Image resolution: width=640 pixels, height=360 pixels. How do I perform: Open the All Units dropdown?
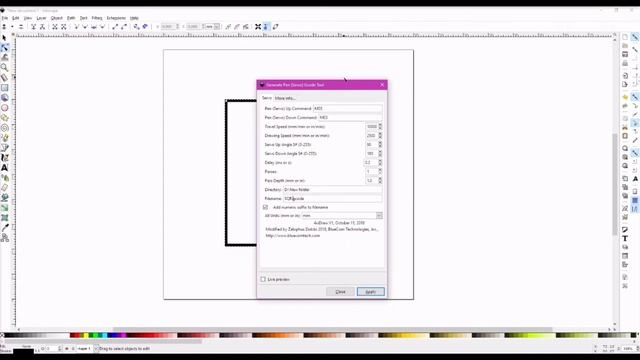coord(379,216)
